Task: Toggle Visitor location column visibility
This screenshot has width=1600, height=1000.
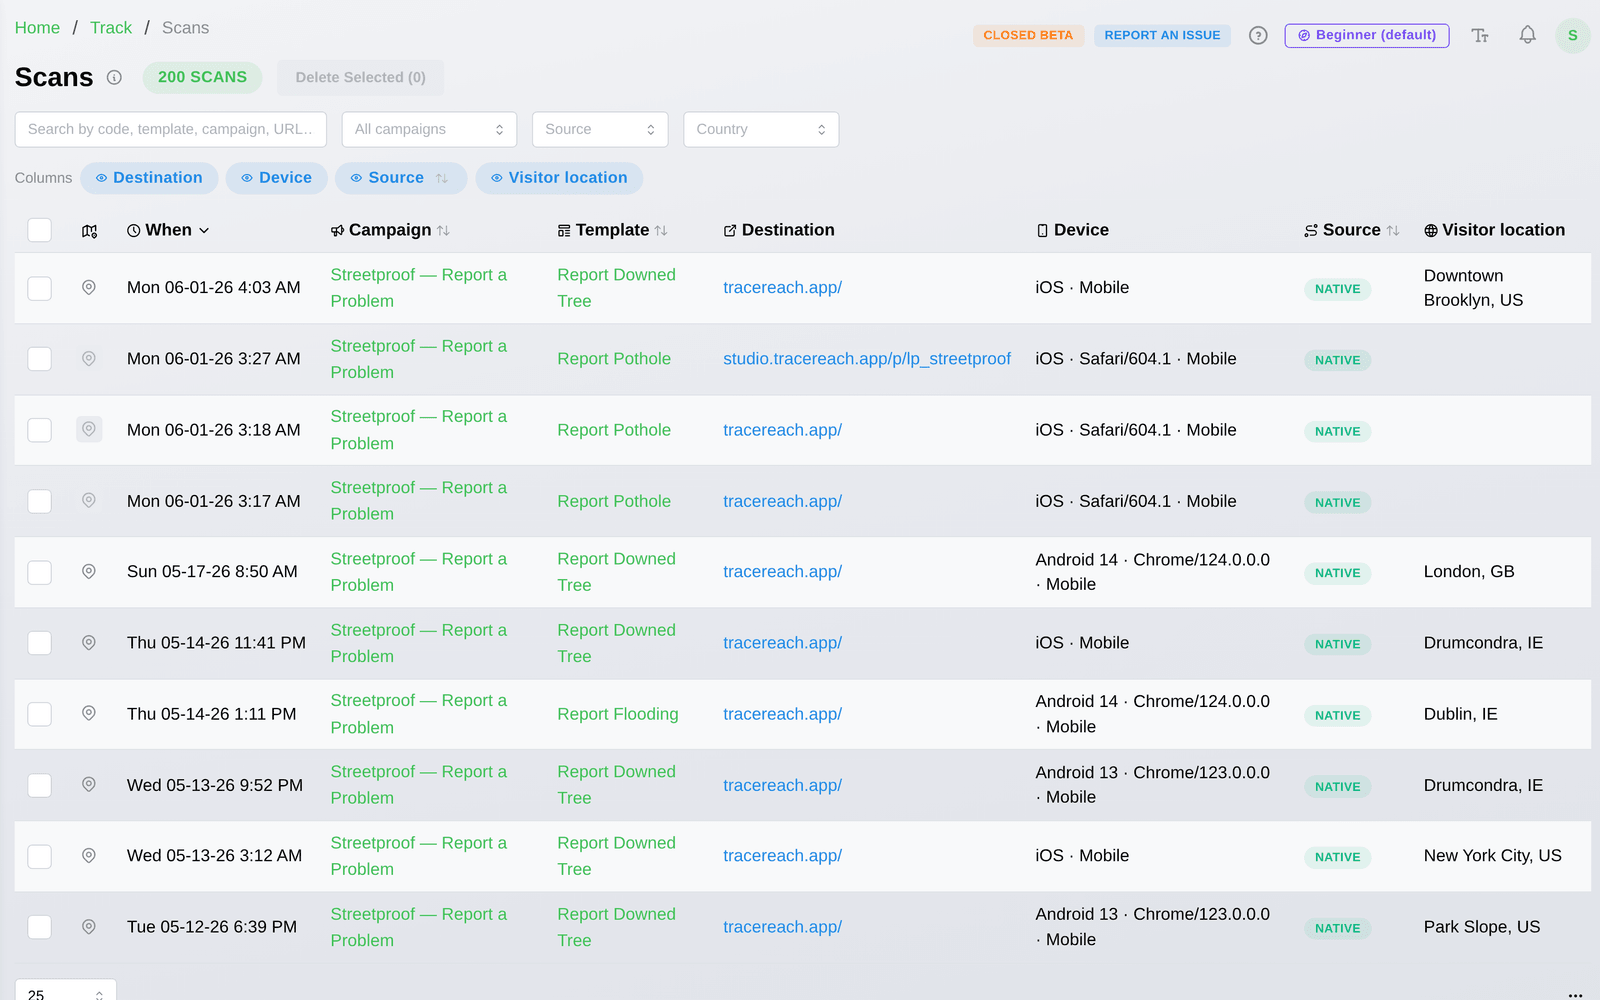Action: [x=559, y=178]
